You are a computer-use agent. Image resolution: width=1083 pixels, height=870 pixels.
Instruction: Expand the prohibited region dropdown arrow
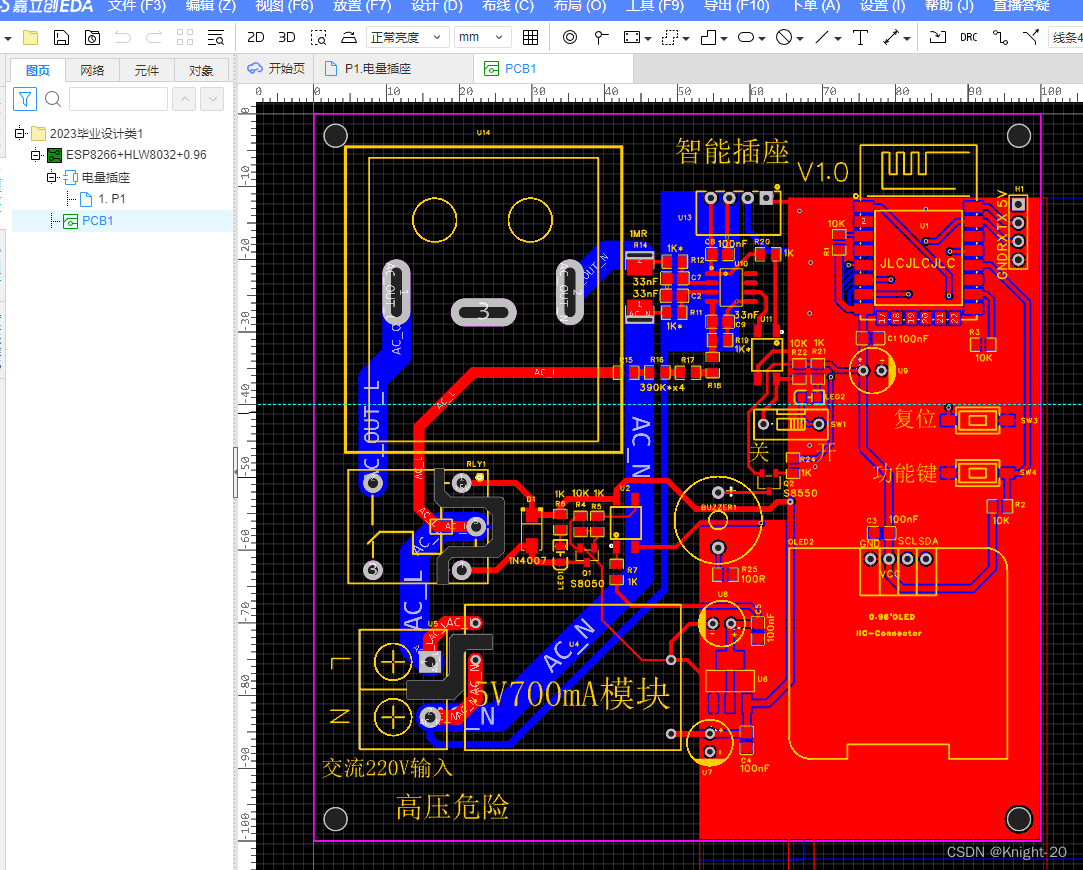click(800, 39)
